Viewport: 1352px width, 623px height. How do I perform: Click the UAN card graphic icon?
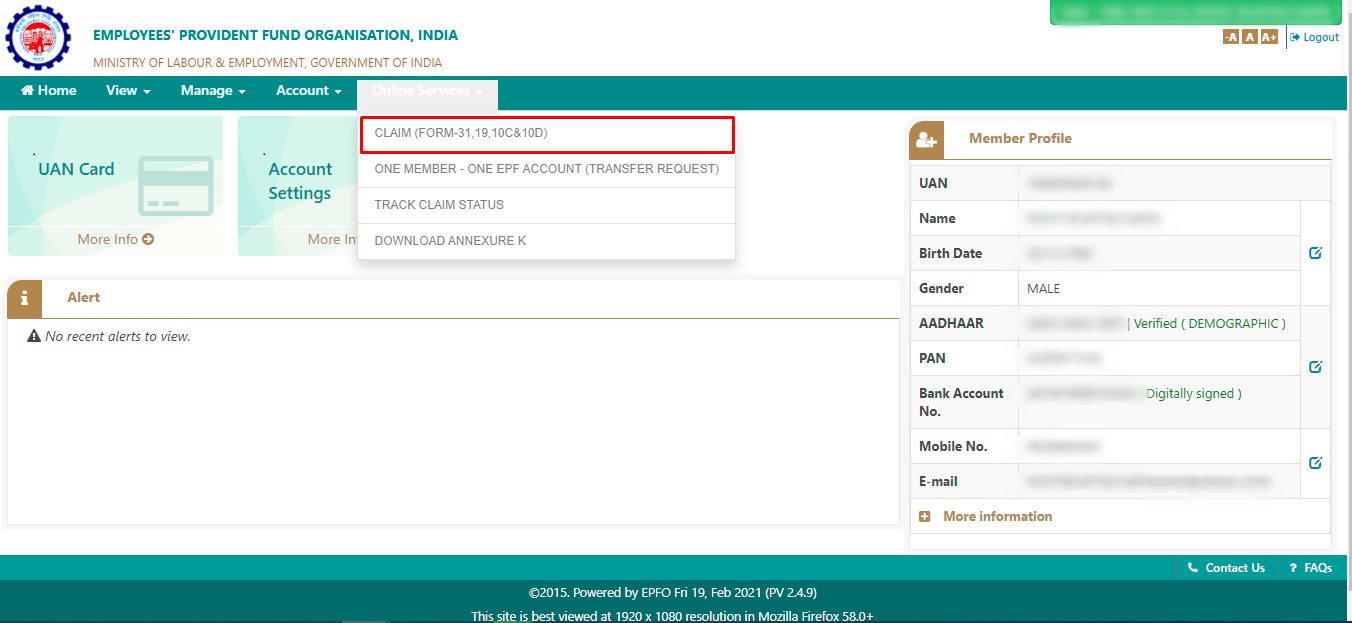click(175, 186)
